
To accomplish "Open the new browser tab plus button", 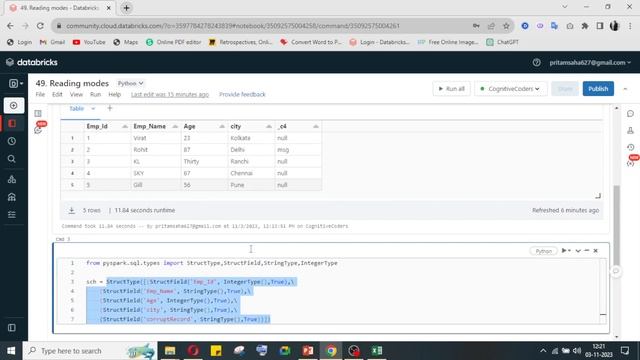I will pyautogui.click(x=127, y=8).
